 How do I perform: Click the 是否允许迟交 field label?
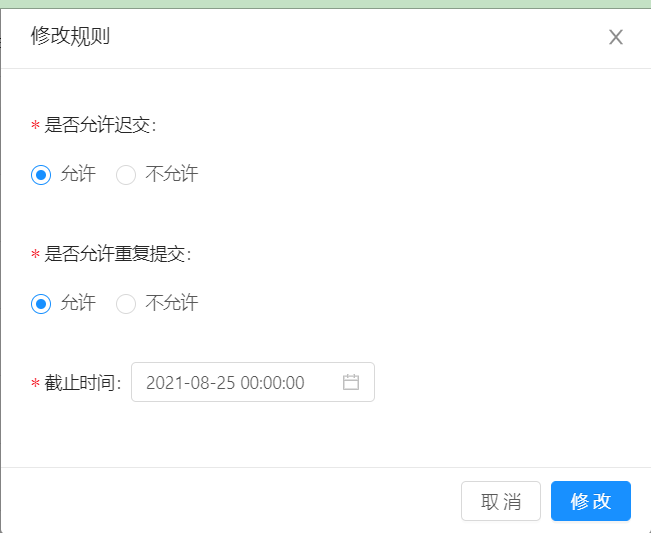tap(100, 125)
